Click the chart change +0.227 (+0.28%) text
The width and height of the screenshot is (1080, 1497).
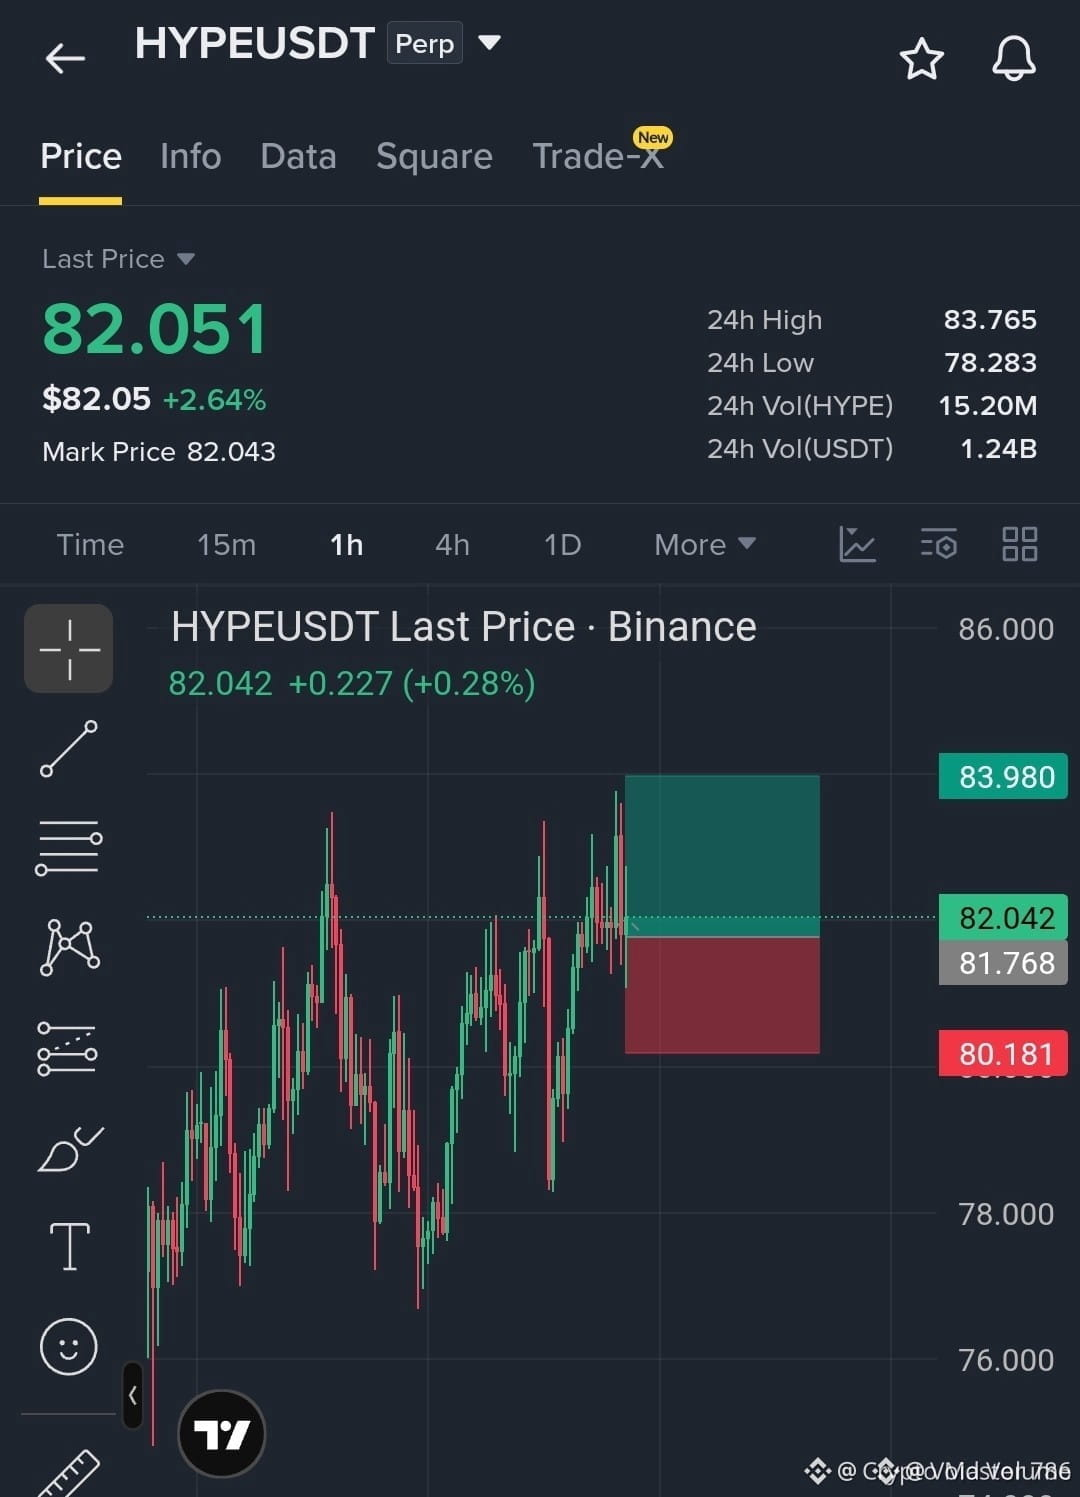pos(412,684)
